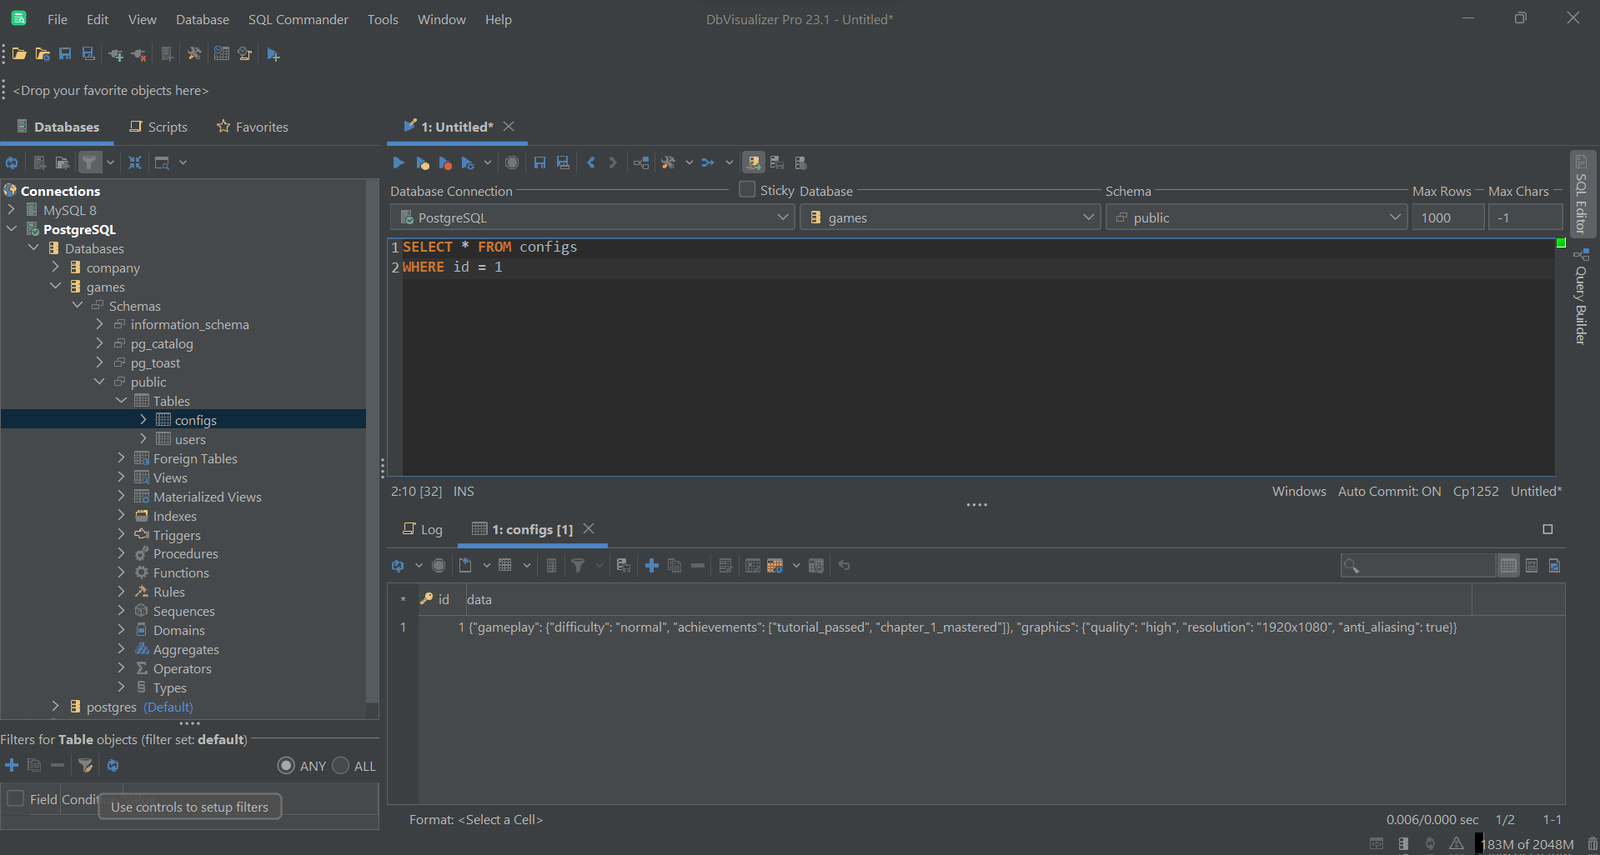Delete row with the minus icon in grid toolbar
1600x855 pixels.
click(x=698, y=565)
